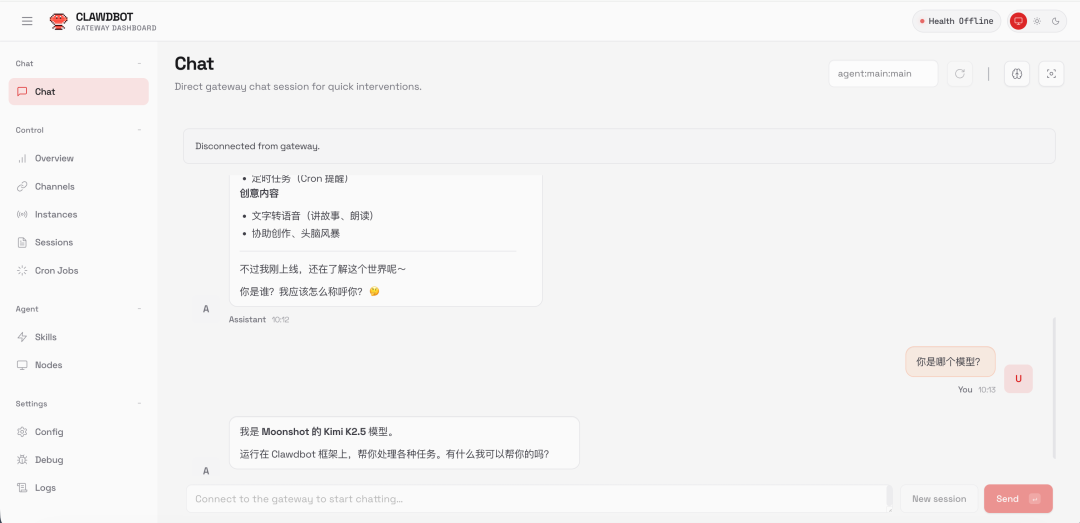Click the You 10:13 timestamp label
This screenshot has width=1080, height=523.
(977, 390)
